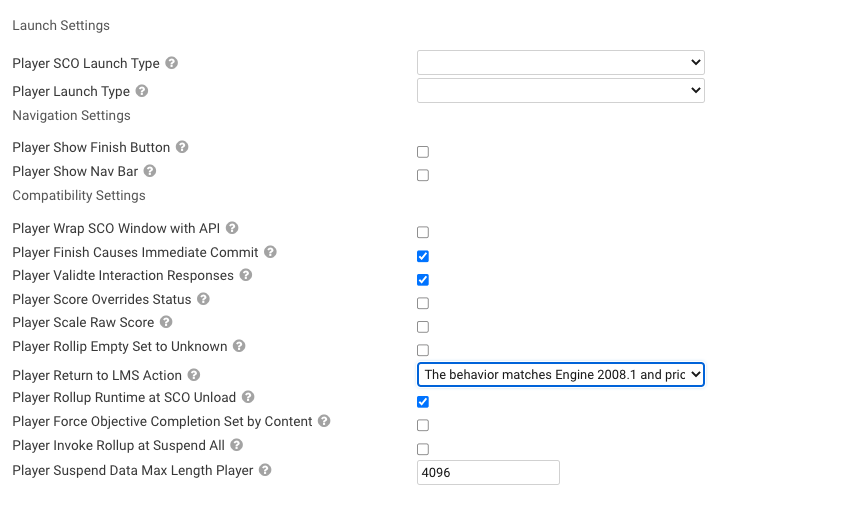Open the Player SCO Launch Type dropdown

point(561,63)
